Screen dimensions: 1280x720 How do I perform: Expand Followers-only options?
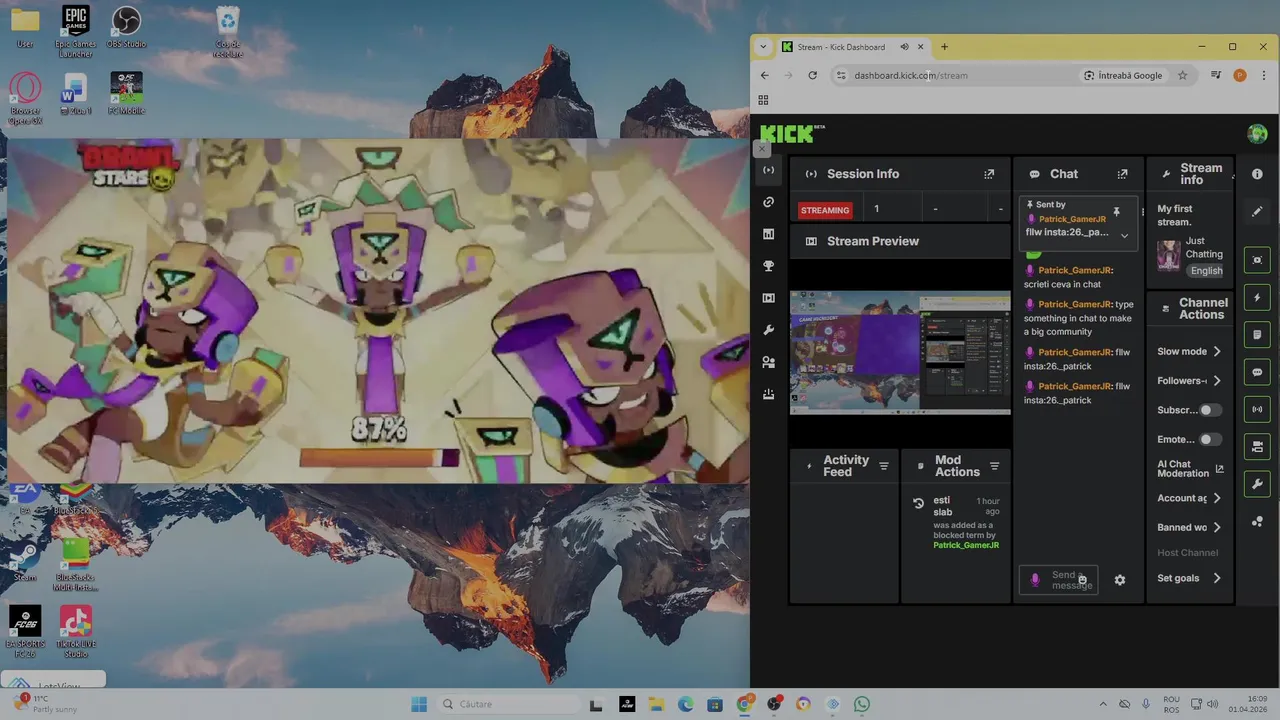pos(1217,380)
